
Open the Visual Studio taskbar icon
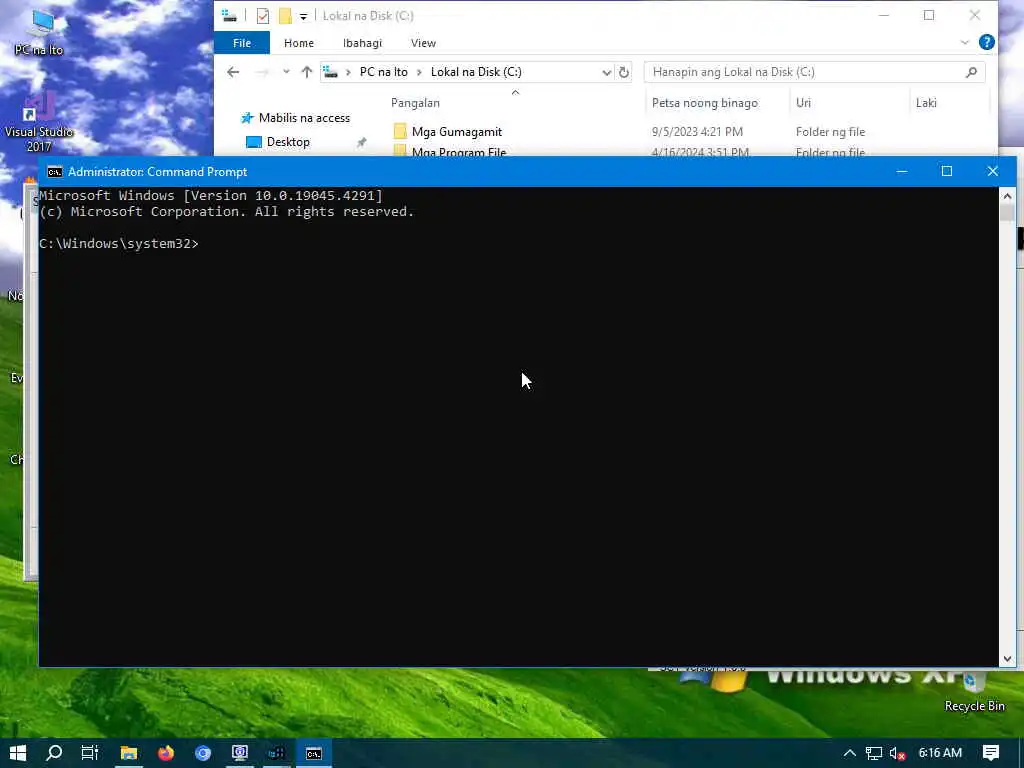point(276,753)
